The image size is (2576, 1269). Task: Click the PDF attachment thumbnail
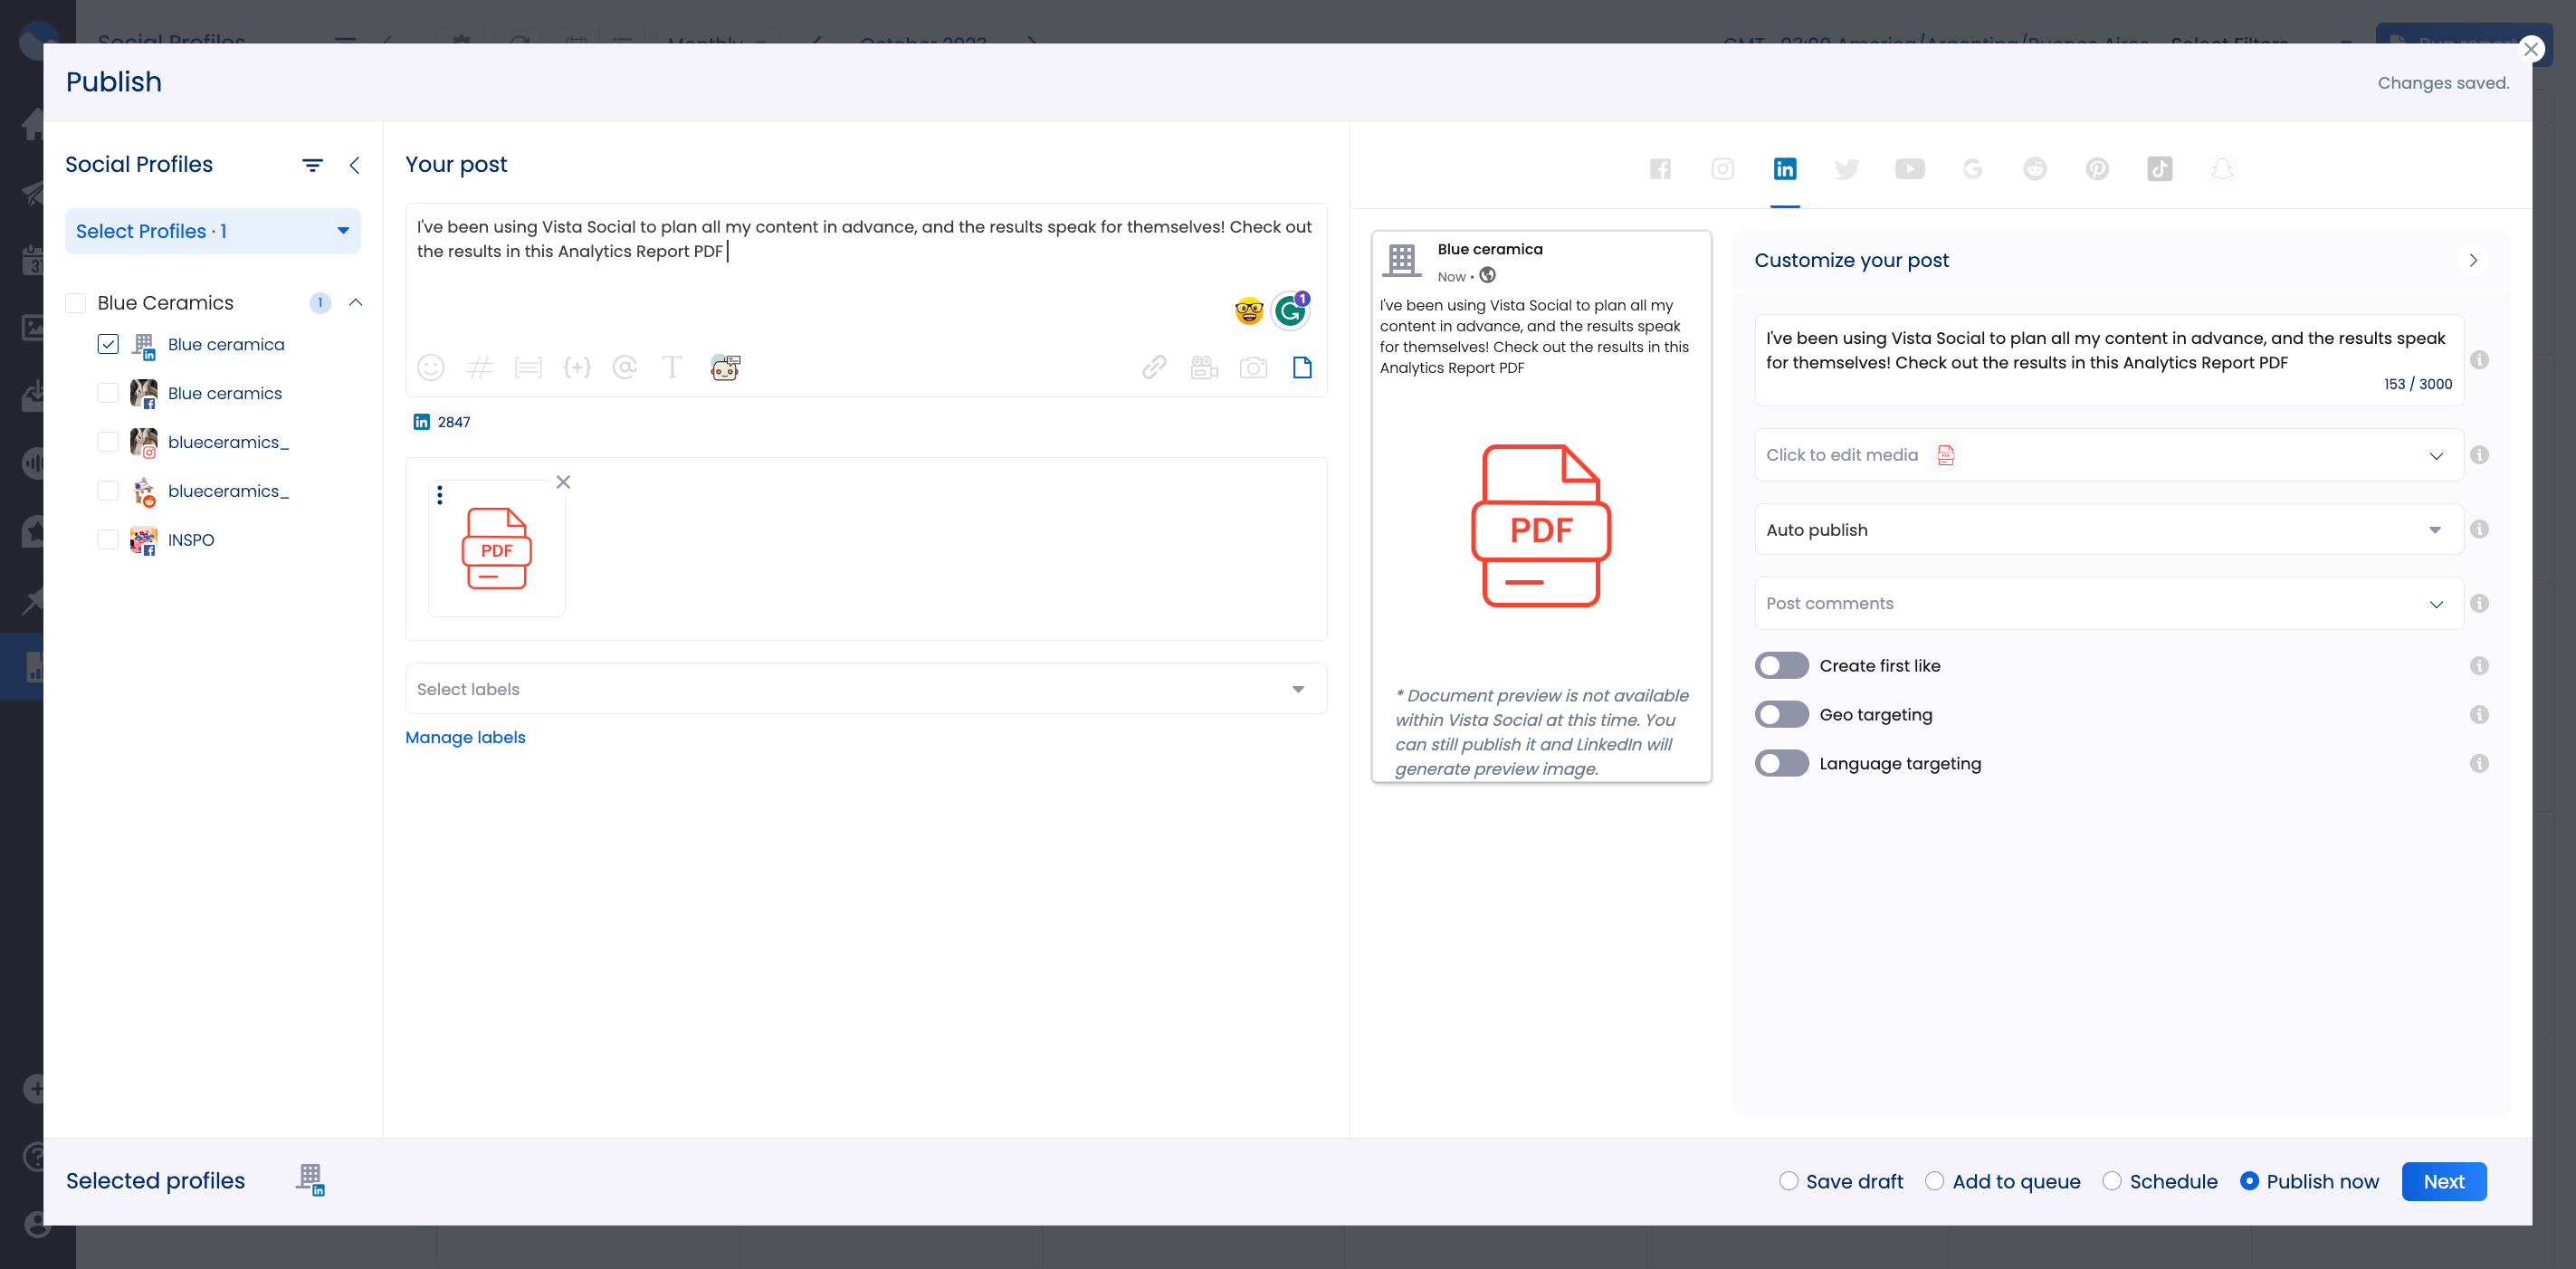click(x=497, y=549)
